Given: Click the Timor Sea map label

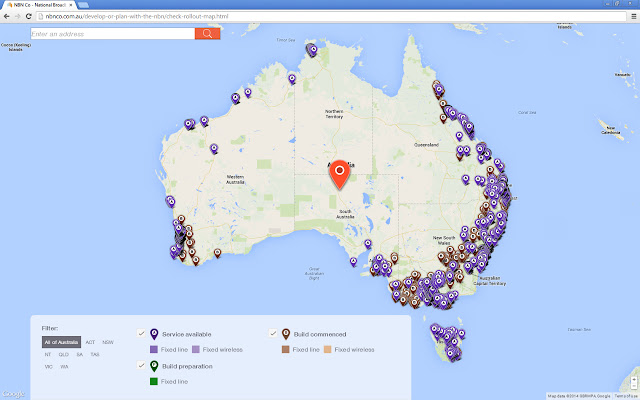Looking at the screenshot, I should [x=286, y=40].
